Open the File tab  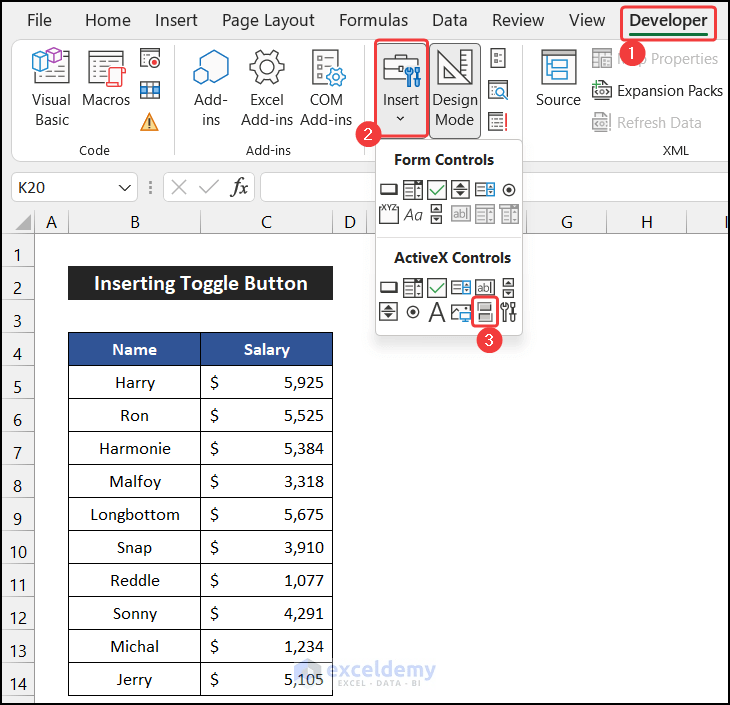[39, 20]
